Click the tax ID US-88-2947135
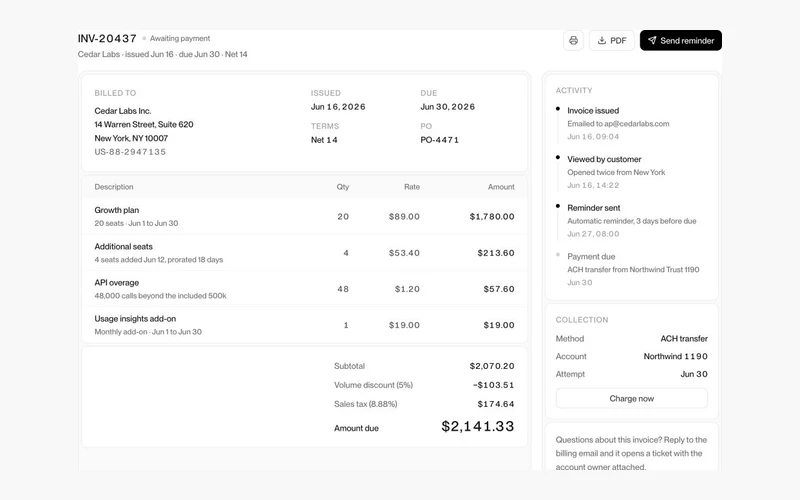The width and height of the screenshot is (800, 500). (130, 152)
